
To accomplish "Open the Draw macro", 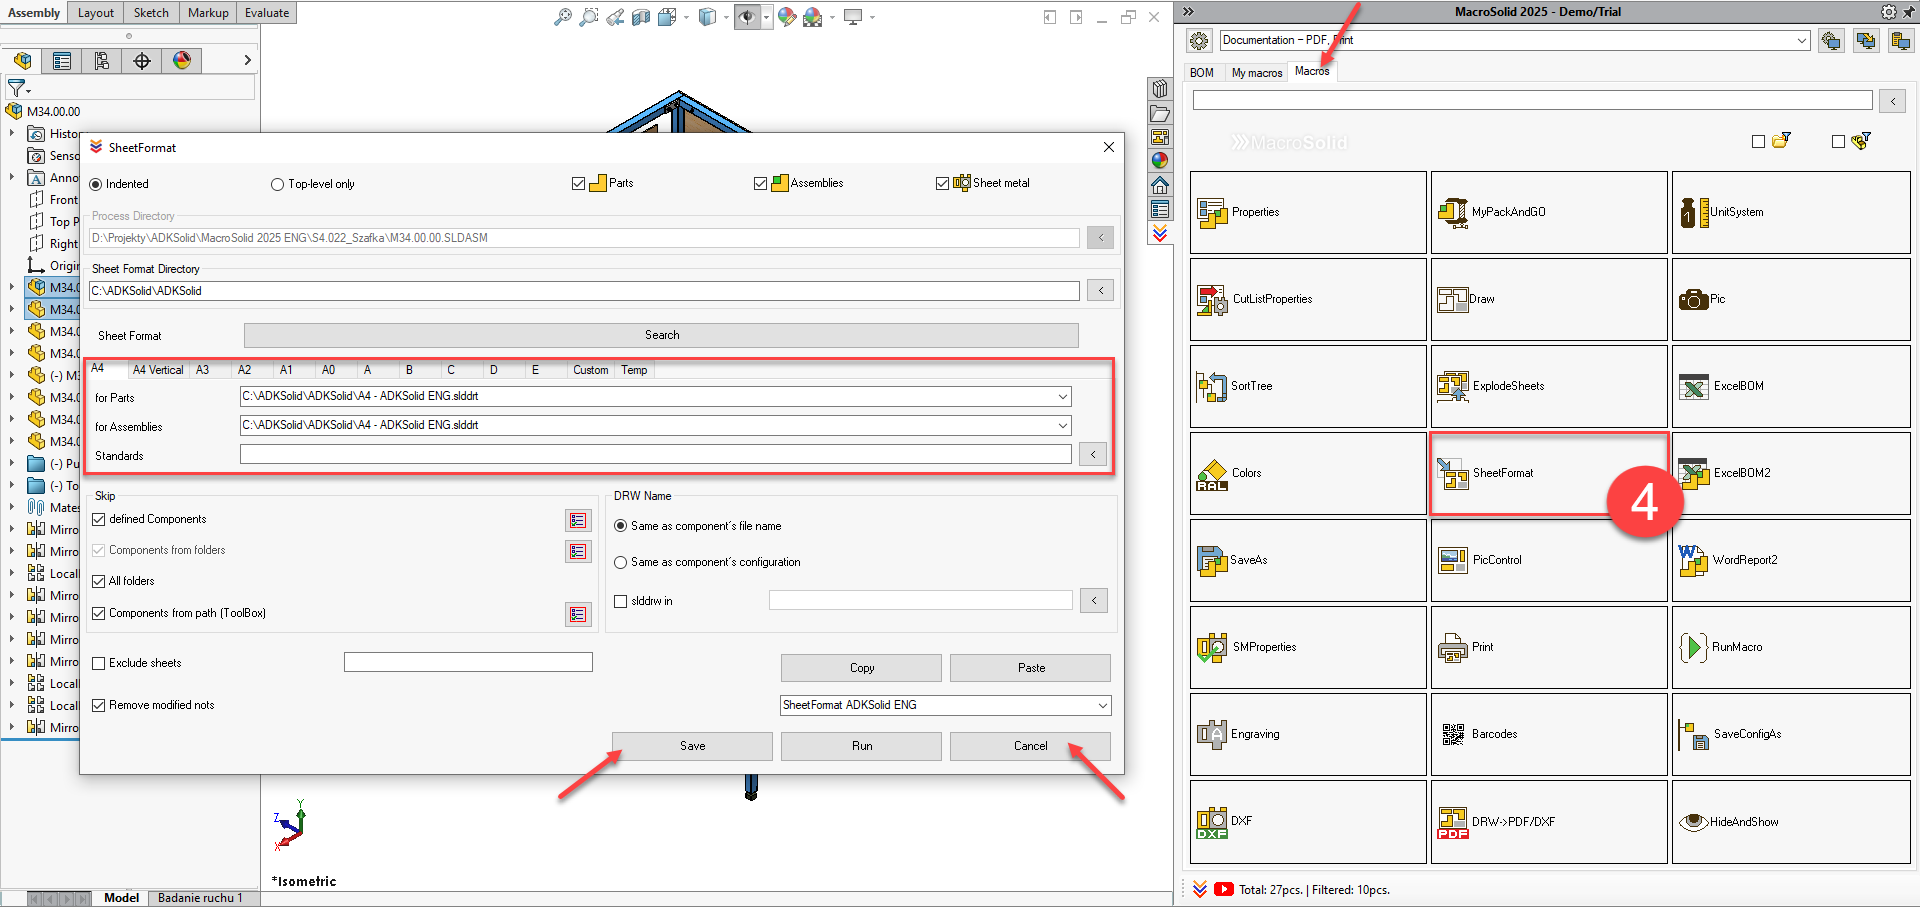I will [x=1548, y=299].
